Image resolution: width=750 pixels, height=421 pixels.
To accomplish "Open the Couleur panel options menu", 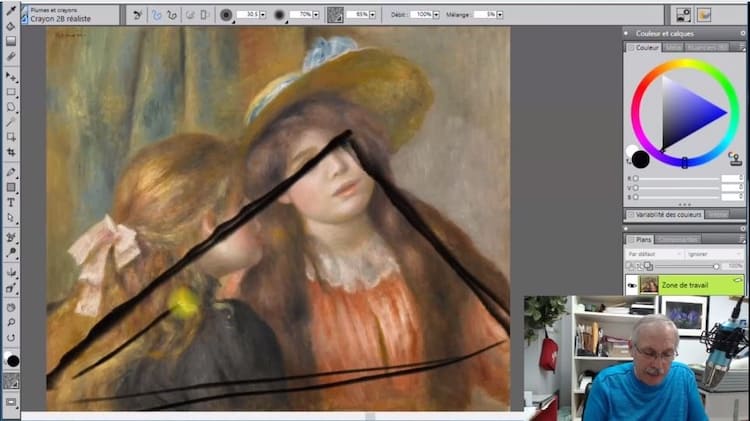I will pos(742,47).
